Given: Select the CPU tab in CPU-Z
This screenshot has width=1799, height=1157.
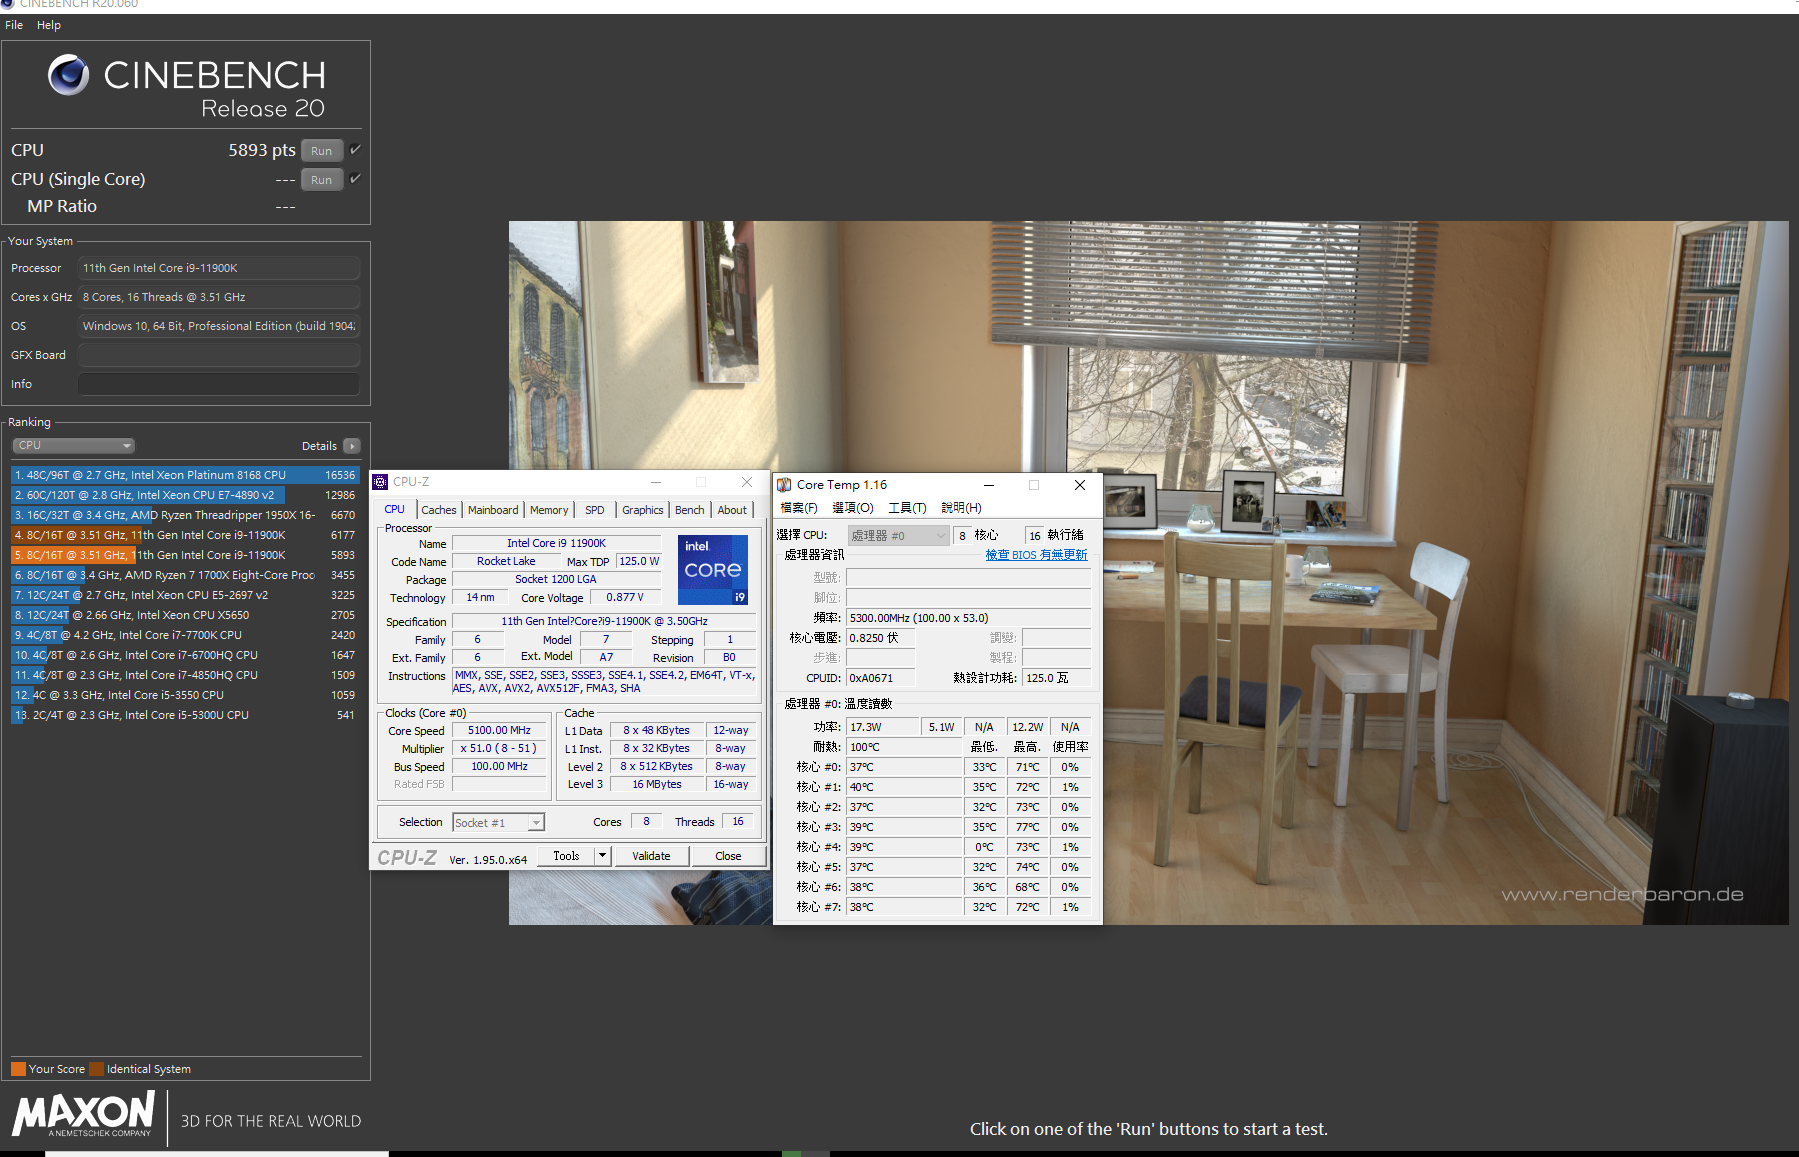Looking at the screenshot, I should coord(395,509).
